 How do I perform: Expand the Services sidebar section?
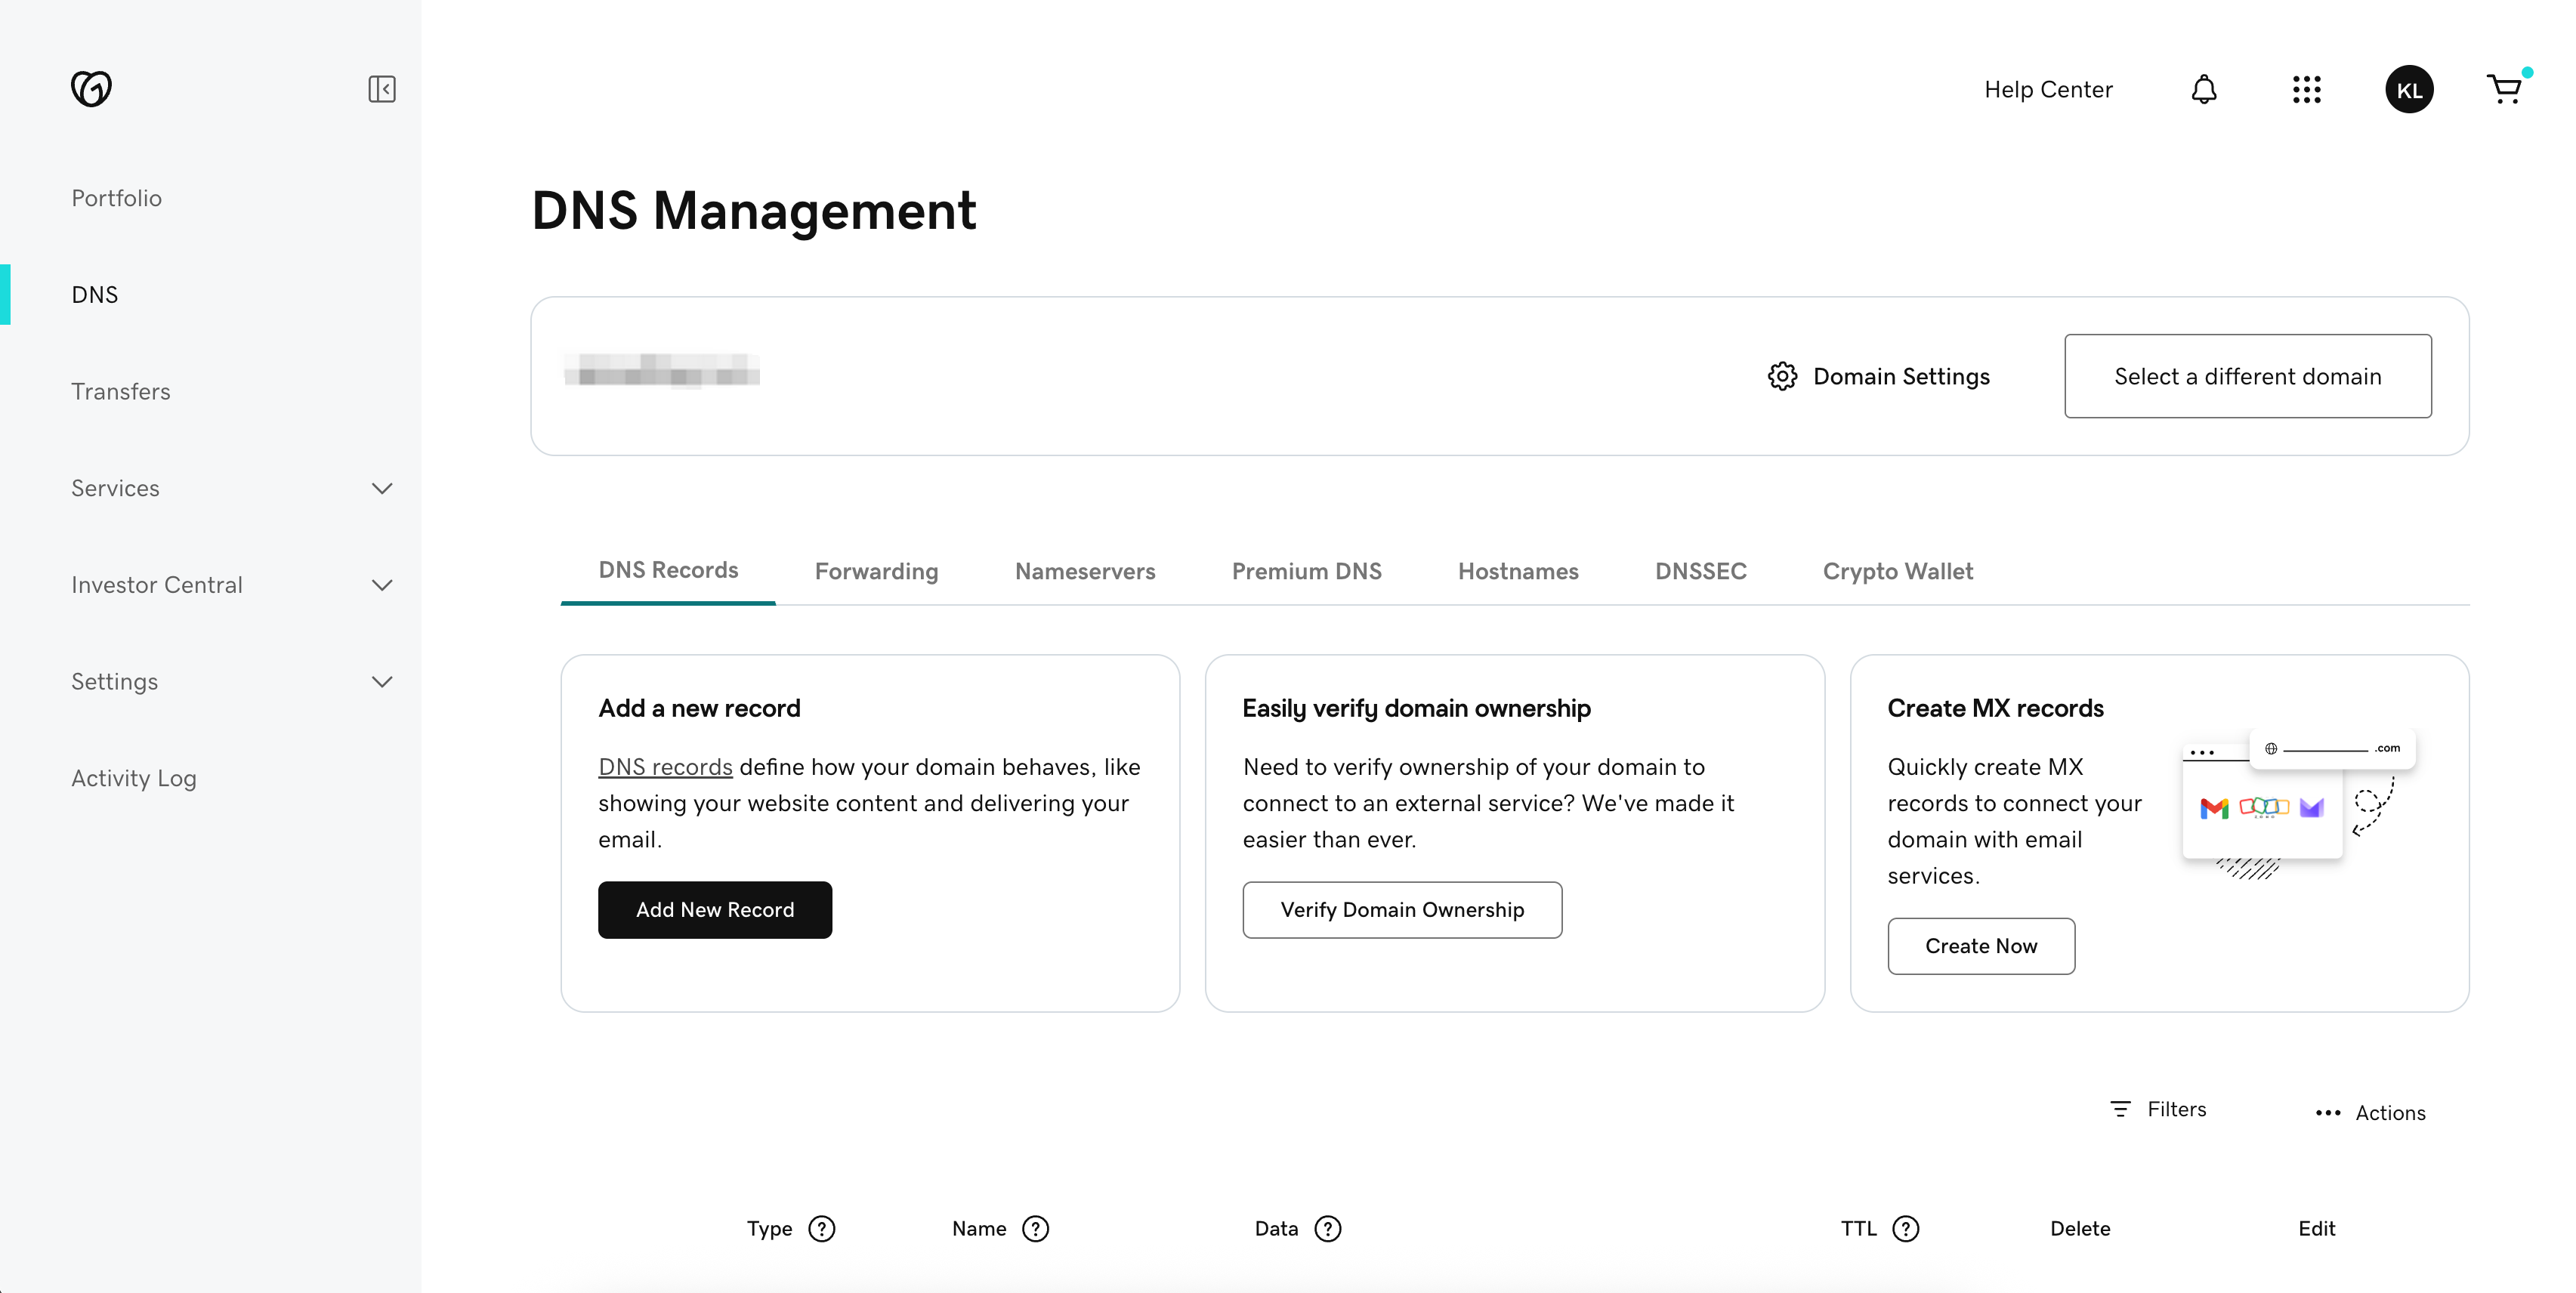(382, 489)
